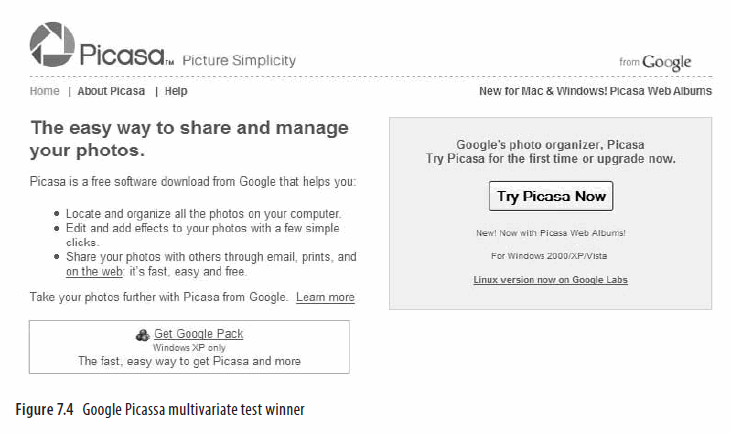
Task: Click the 'Locate and organize' bullet item
Action: (203, 213)
